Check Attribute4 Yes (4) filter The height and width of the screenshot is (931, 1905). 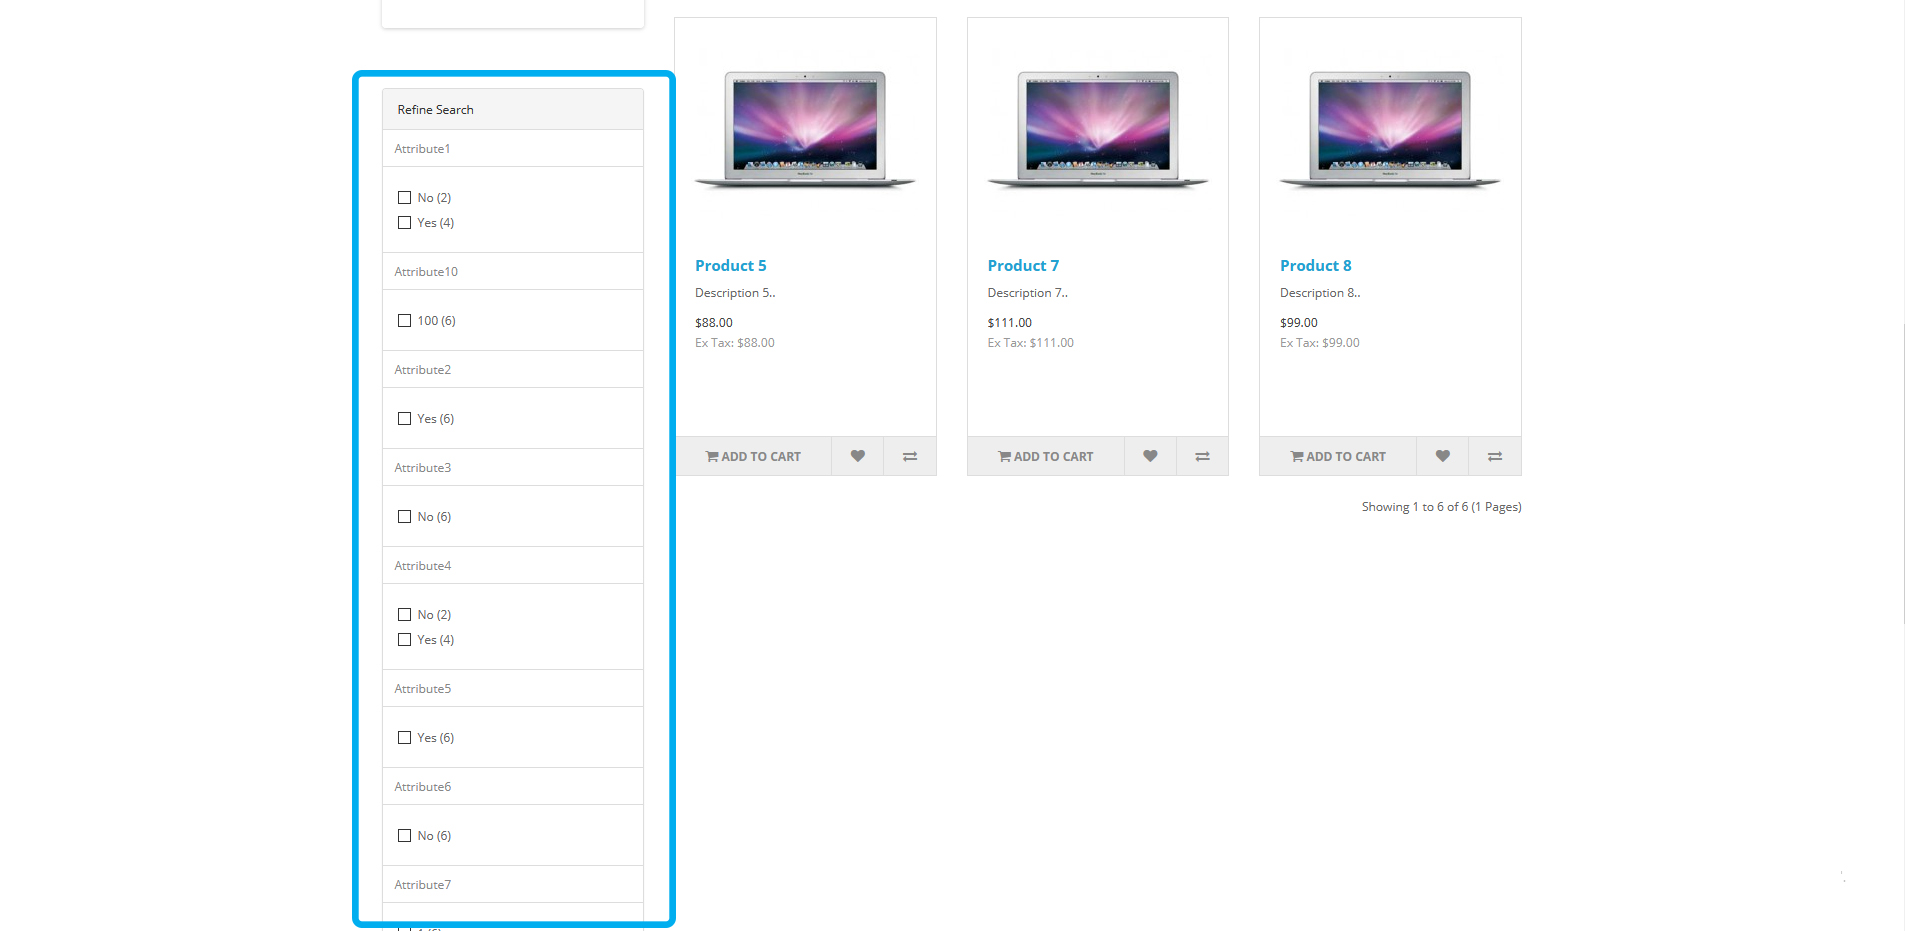click(x=404, y=640)
